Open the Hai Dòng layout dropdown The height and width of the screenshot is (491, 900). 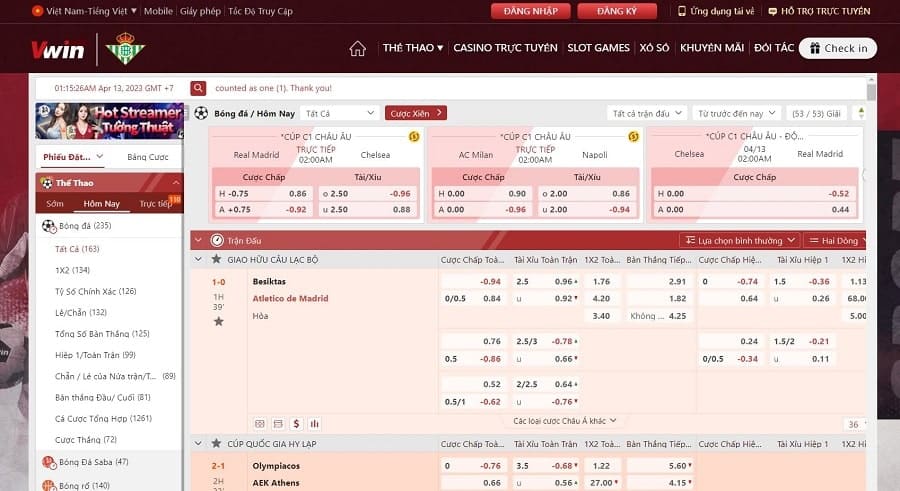tap(835, 240)
